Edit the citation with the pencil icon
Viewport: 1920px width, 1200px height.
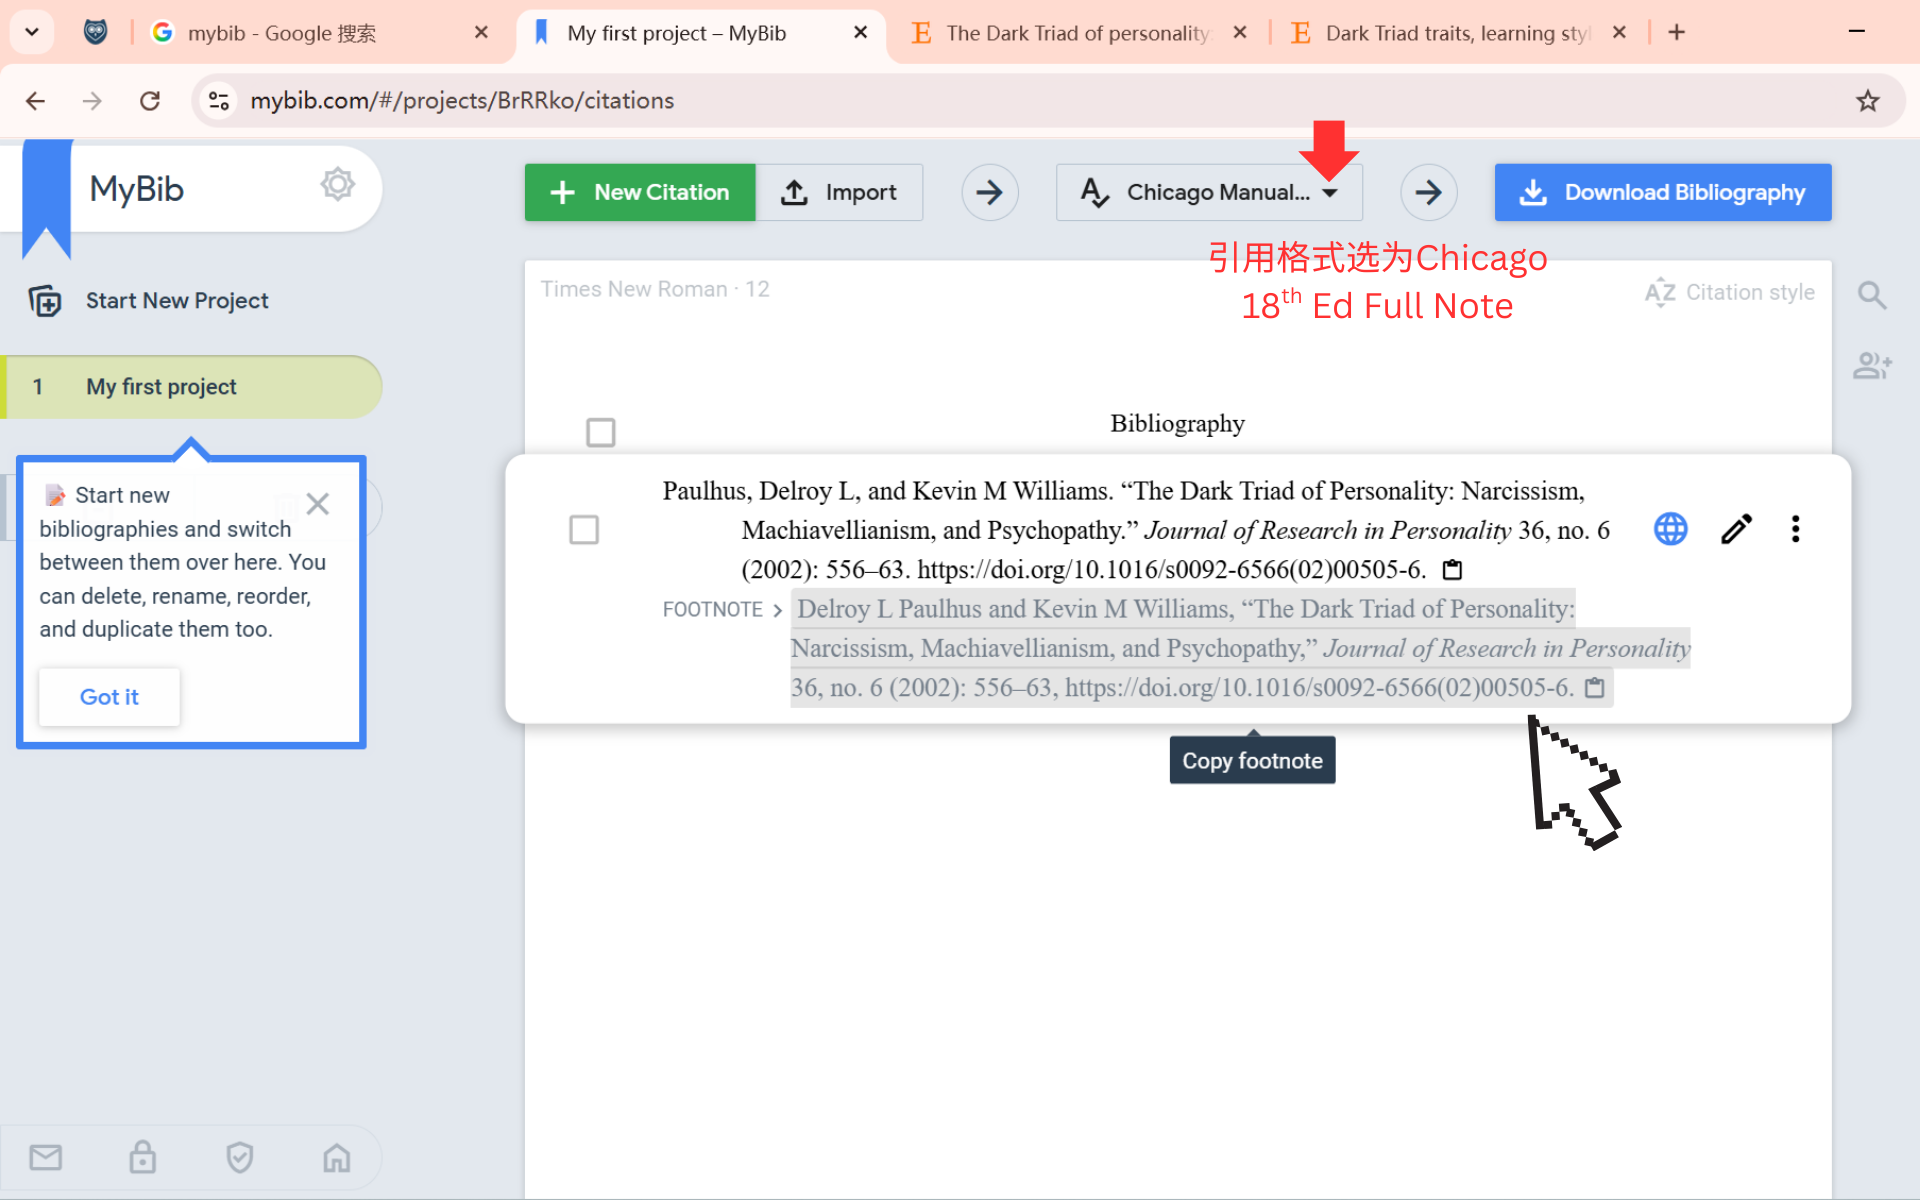(x=1736, y=529)
